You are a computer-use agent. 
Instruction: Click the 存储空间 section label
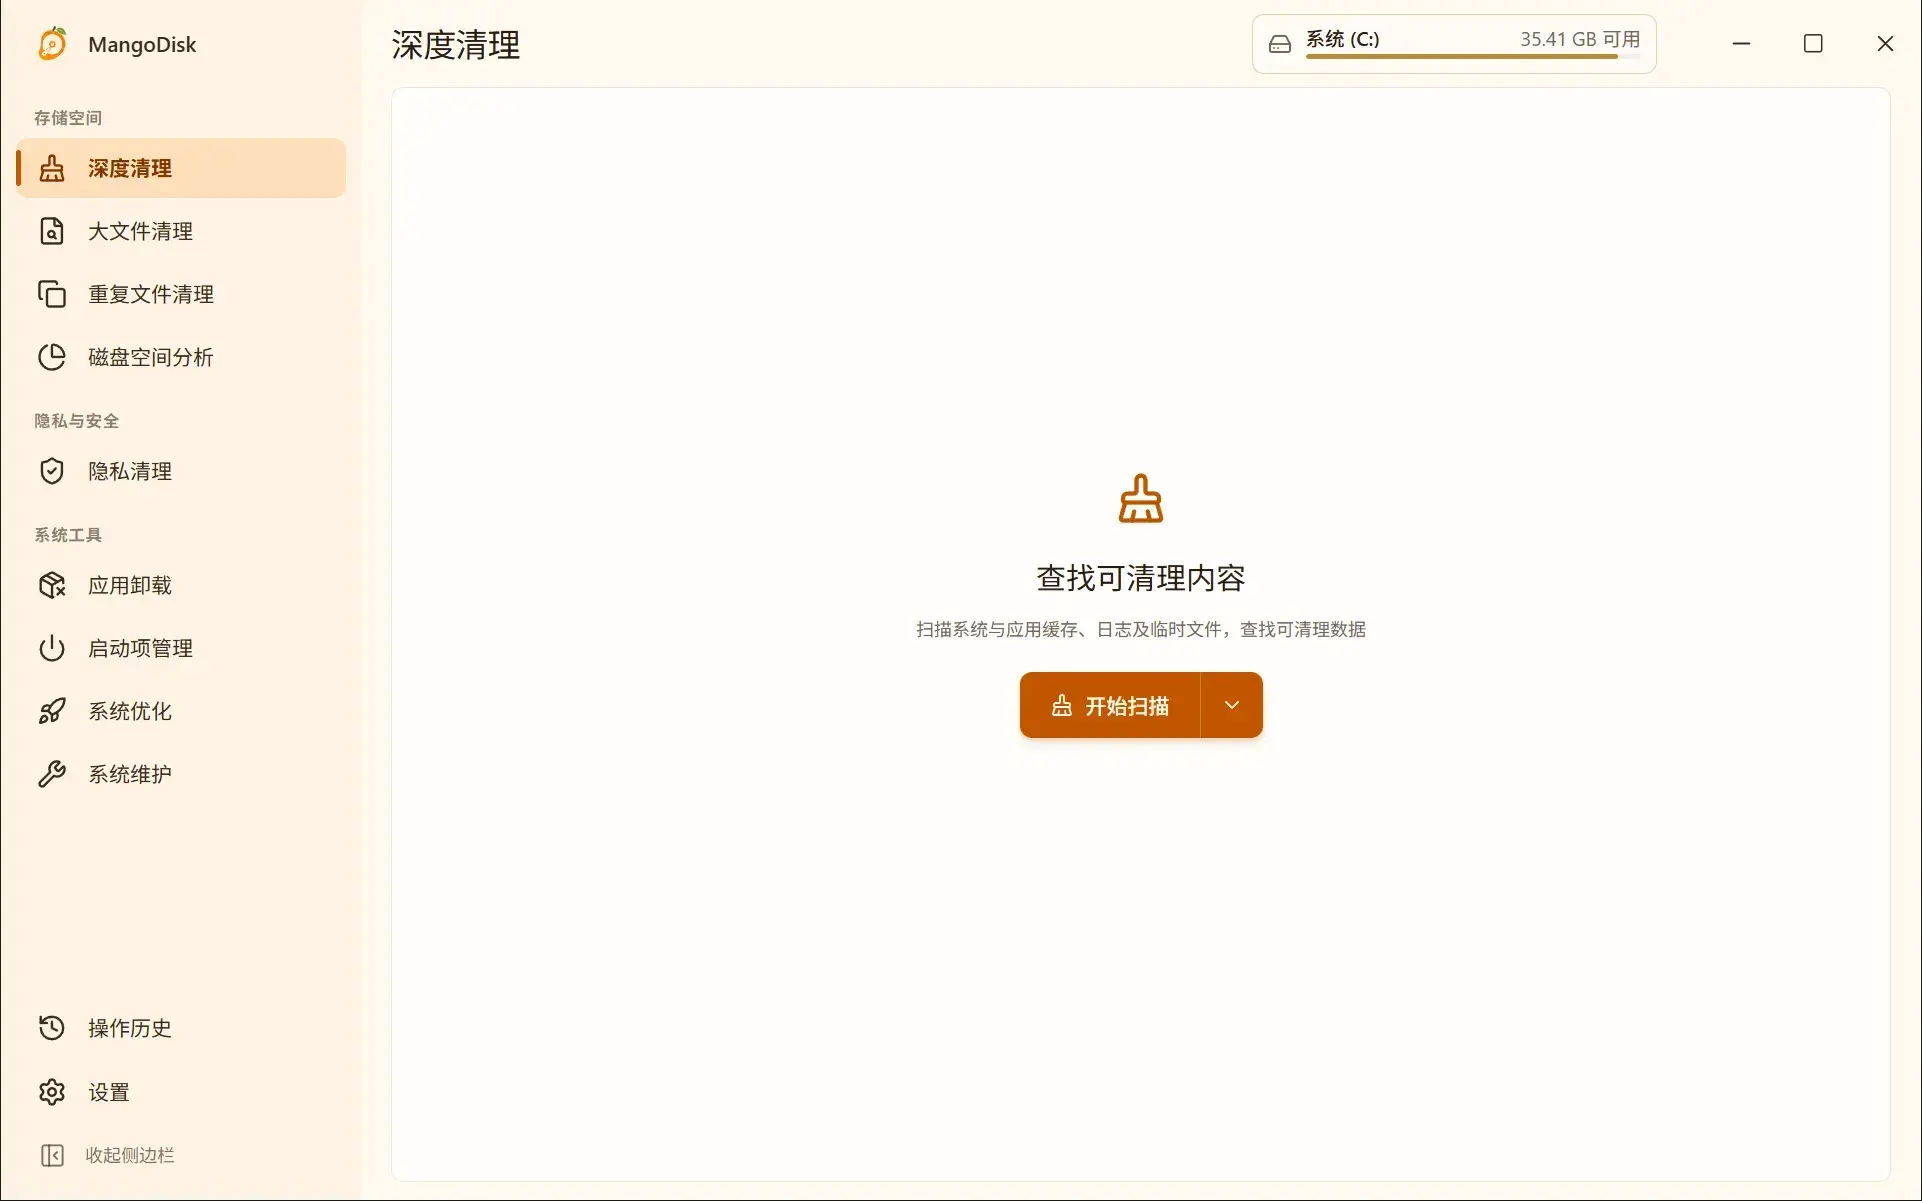pyautogui.click(x=68, y=118)
